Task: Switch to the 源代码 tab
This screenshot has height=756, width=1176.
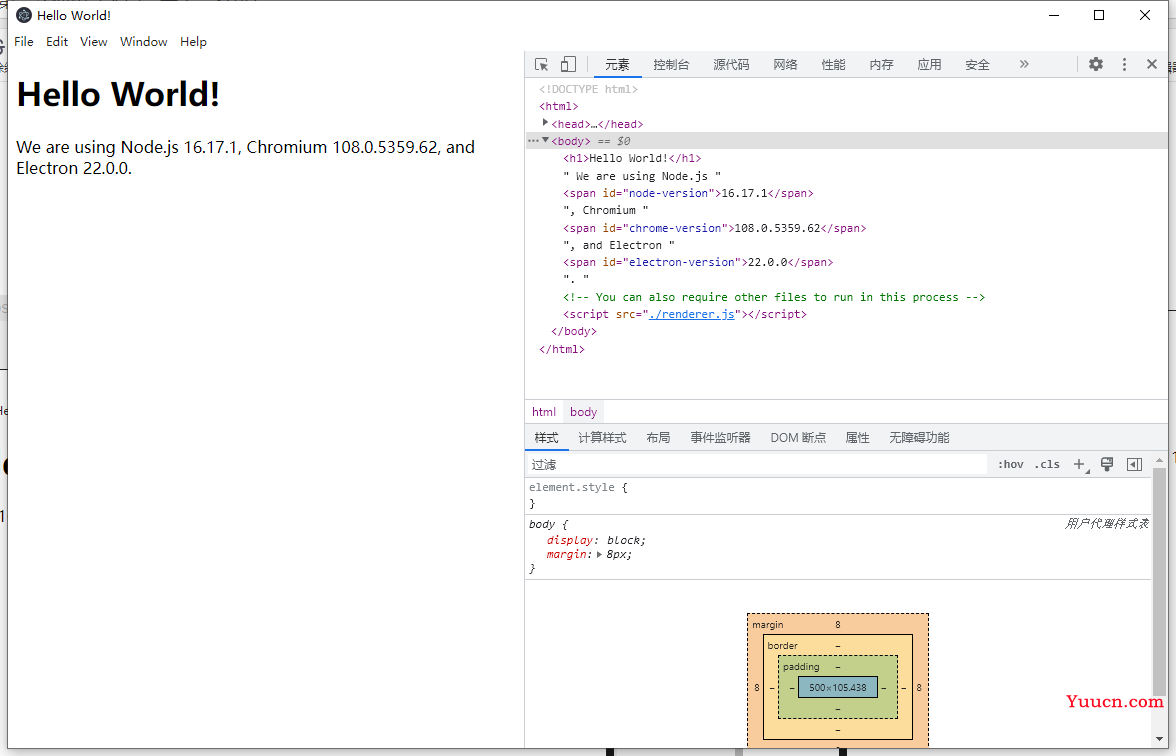Action: pos(731,64)
